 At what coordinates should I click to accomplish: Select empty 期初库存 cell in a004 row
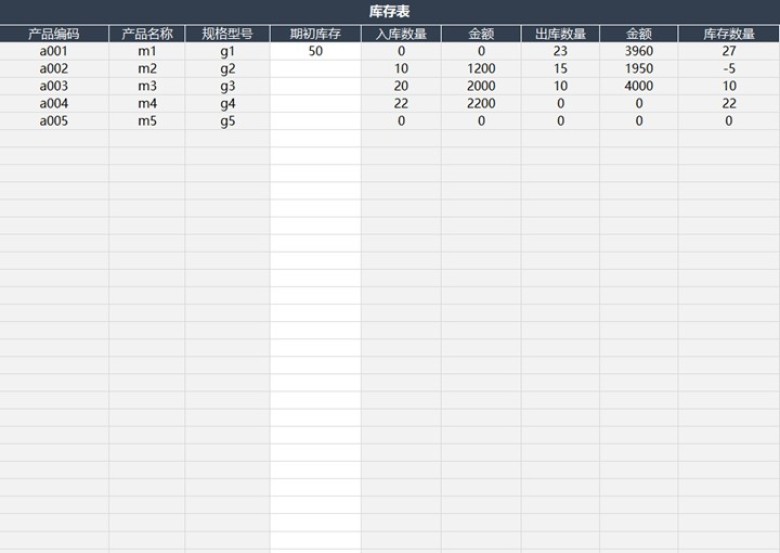tap(315, 103)
